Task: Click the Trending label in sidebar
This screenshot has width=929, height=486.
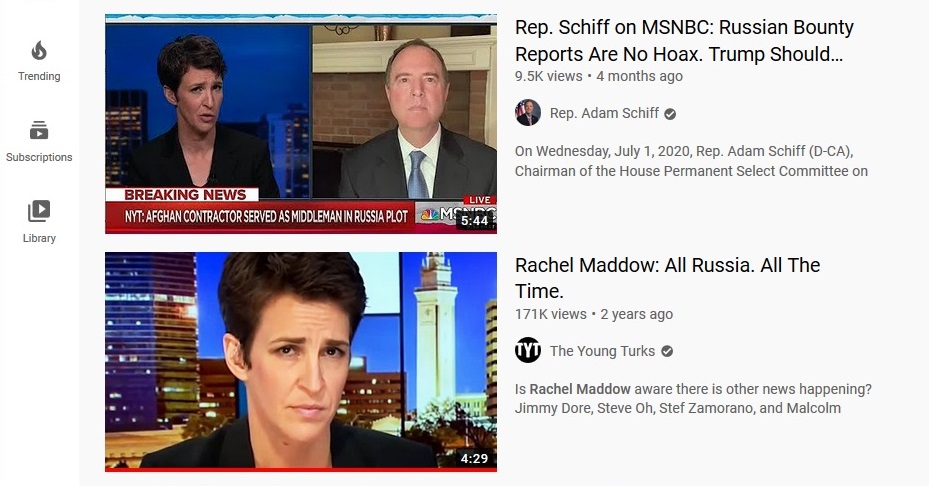Action: 39,76
